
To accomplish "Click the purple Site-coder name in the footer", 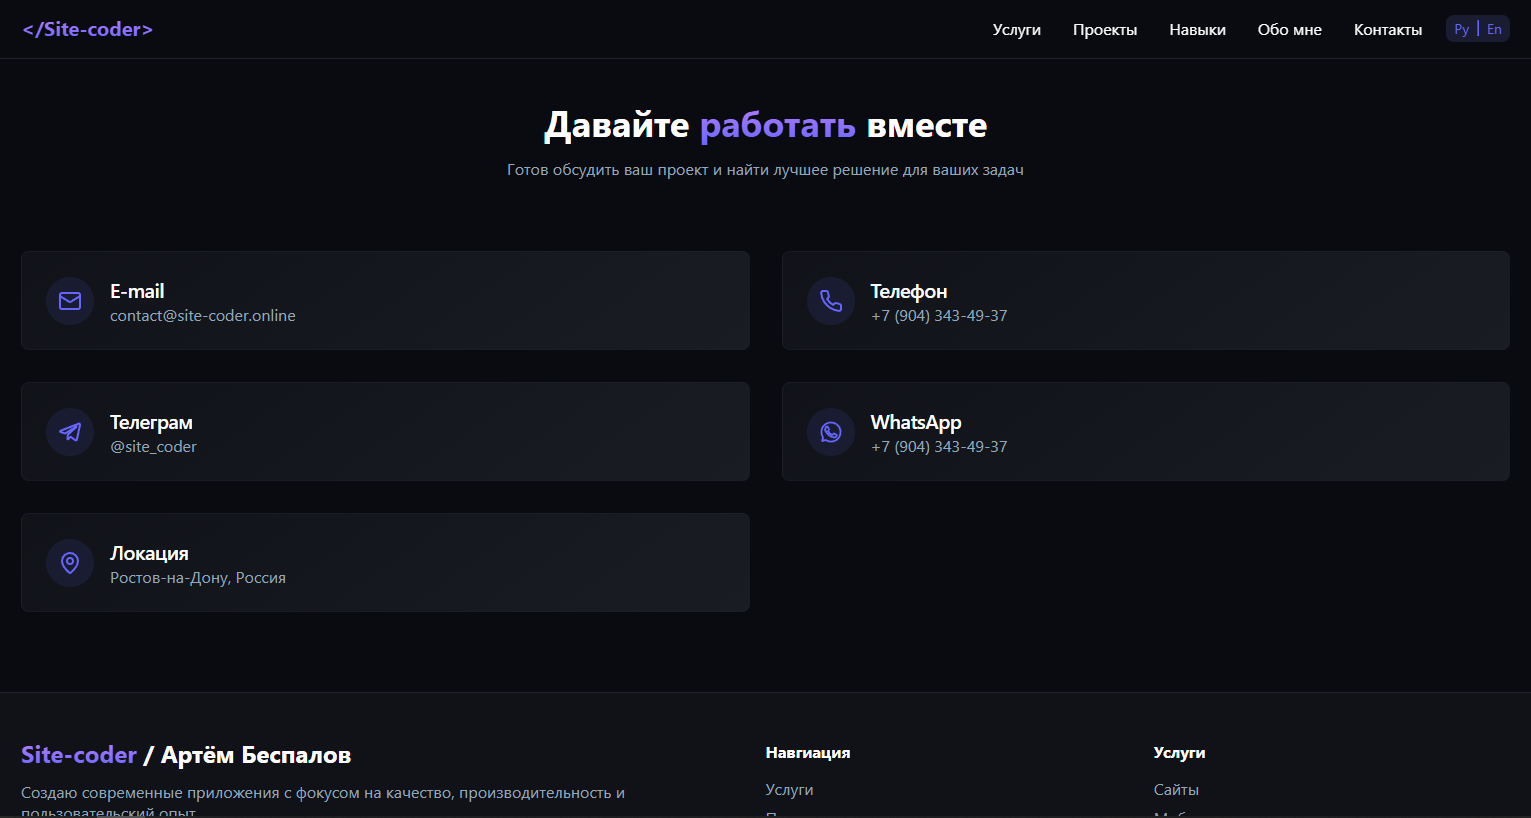I will (x=79, y=755).
